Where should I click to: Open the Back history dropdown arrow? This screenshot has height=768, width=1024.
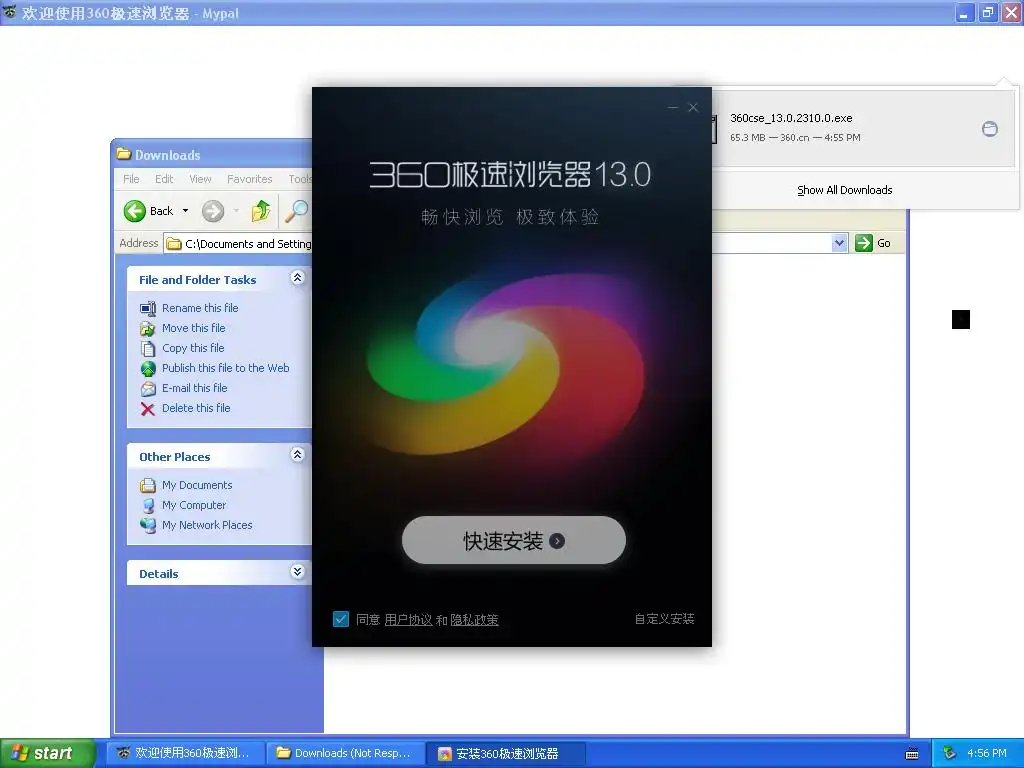coord(185,211)
